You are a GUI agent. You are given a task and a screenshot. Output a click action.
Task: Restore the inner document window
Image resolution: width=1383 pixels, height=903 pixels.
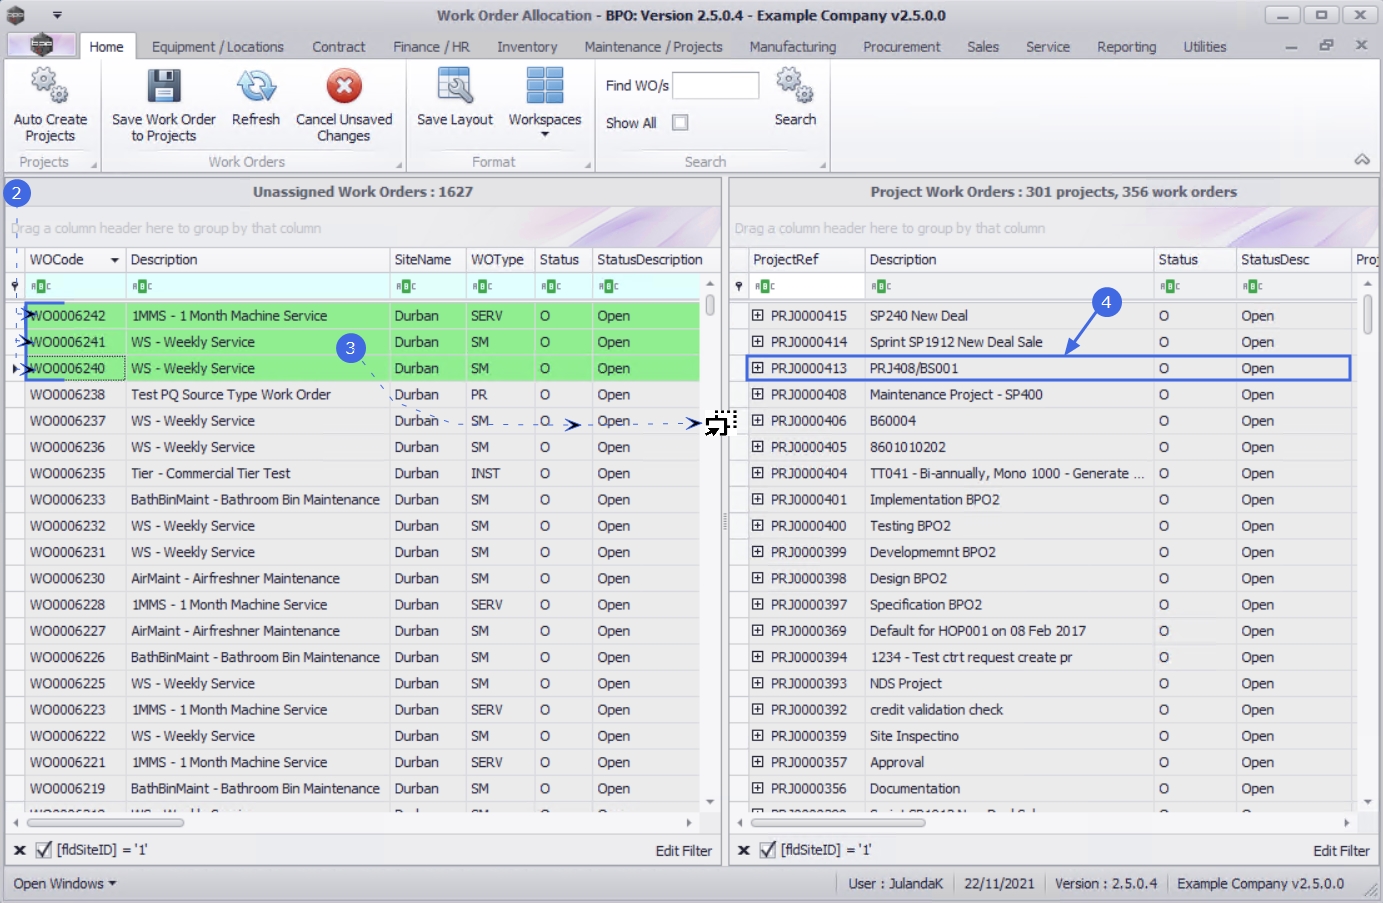(x=1326, y=45)
